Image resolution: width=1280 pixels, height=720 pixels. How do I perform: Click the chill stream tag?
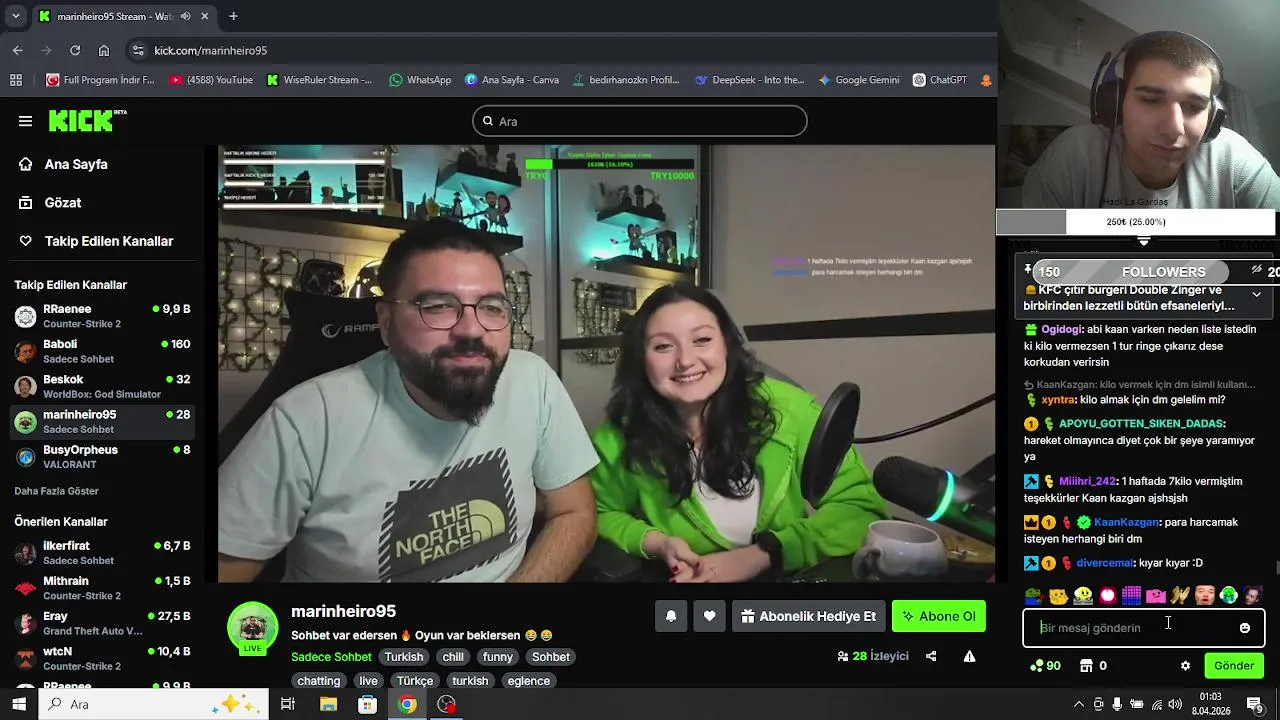[453, 657]
